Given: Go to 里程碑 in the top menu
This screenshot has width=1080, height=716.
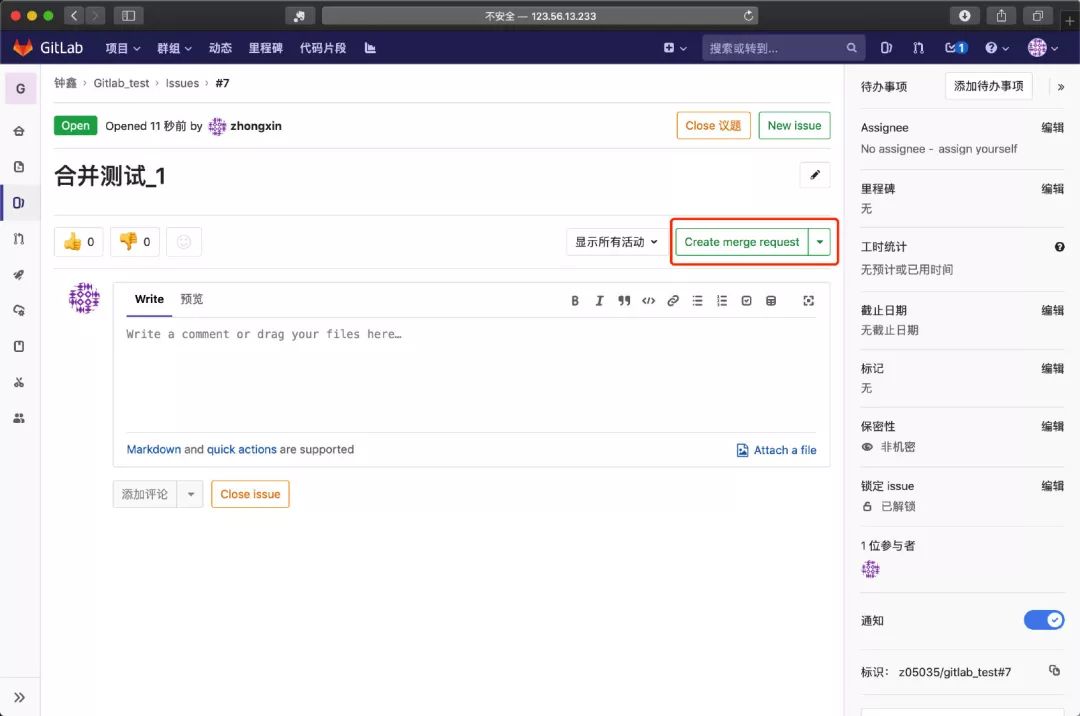Looking at the screenshot, I should [x=266, y=48].
